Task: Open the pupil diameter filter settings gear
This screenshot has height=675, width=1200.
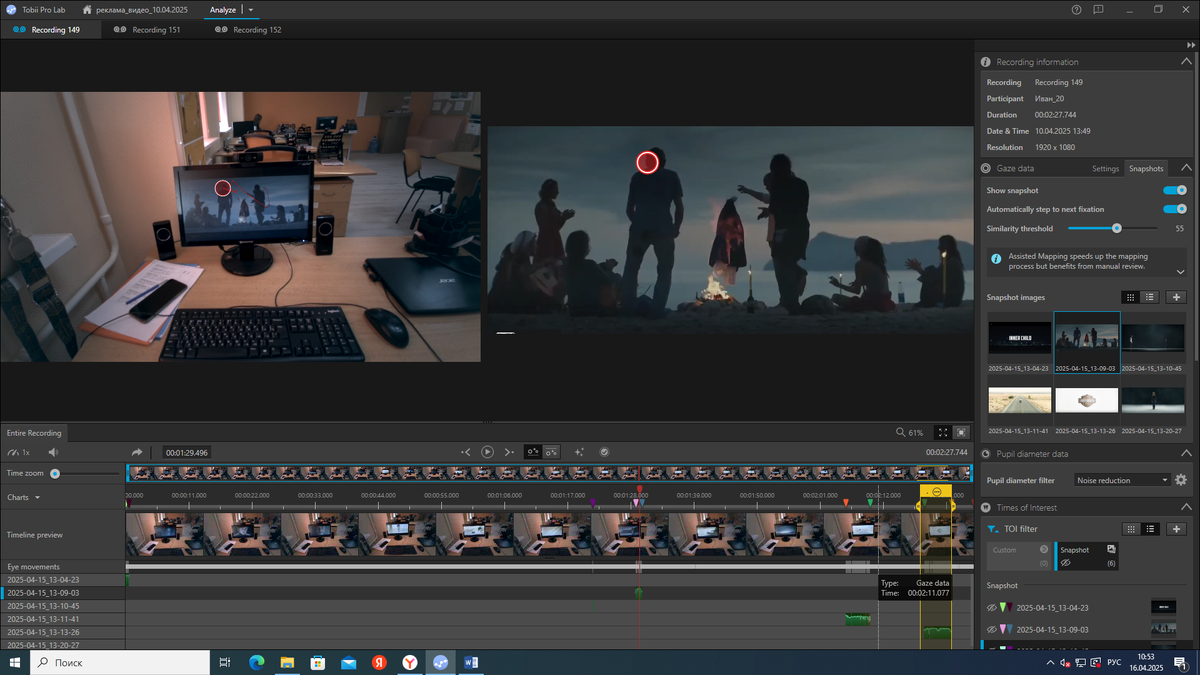Action: 1181,480
